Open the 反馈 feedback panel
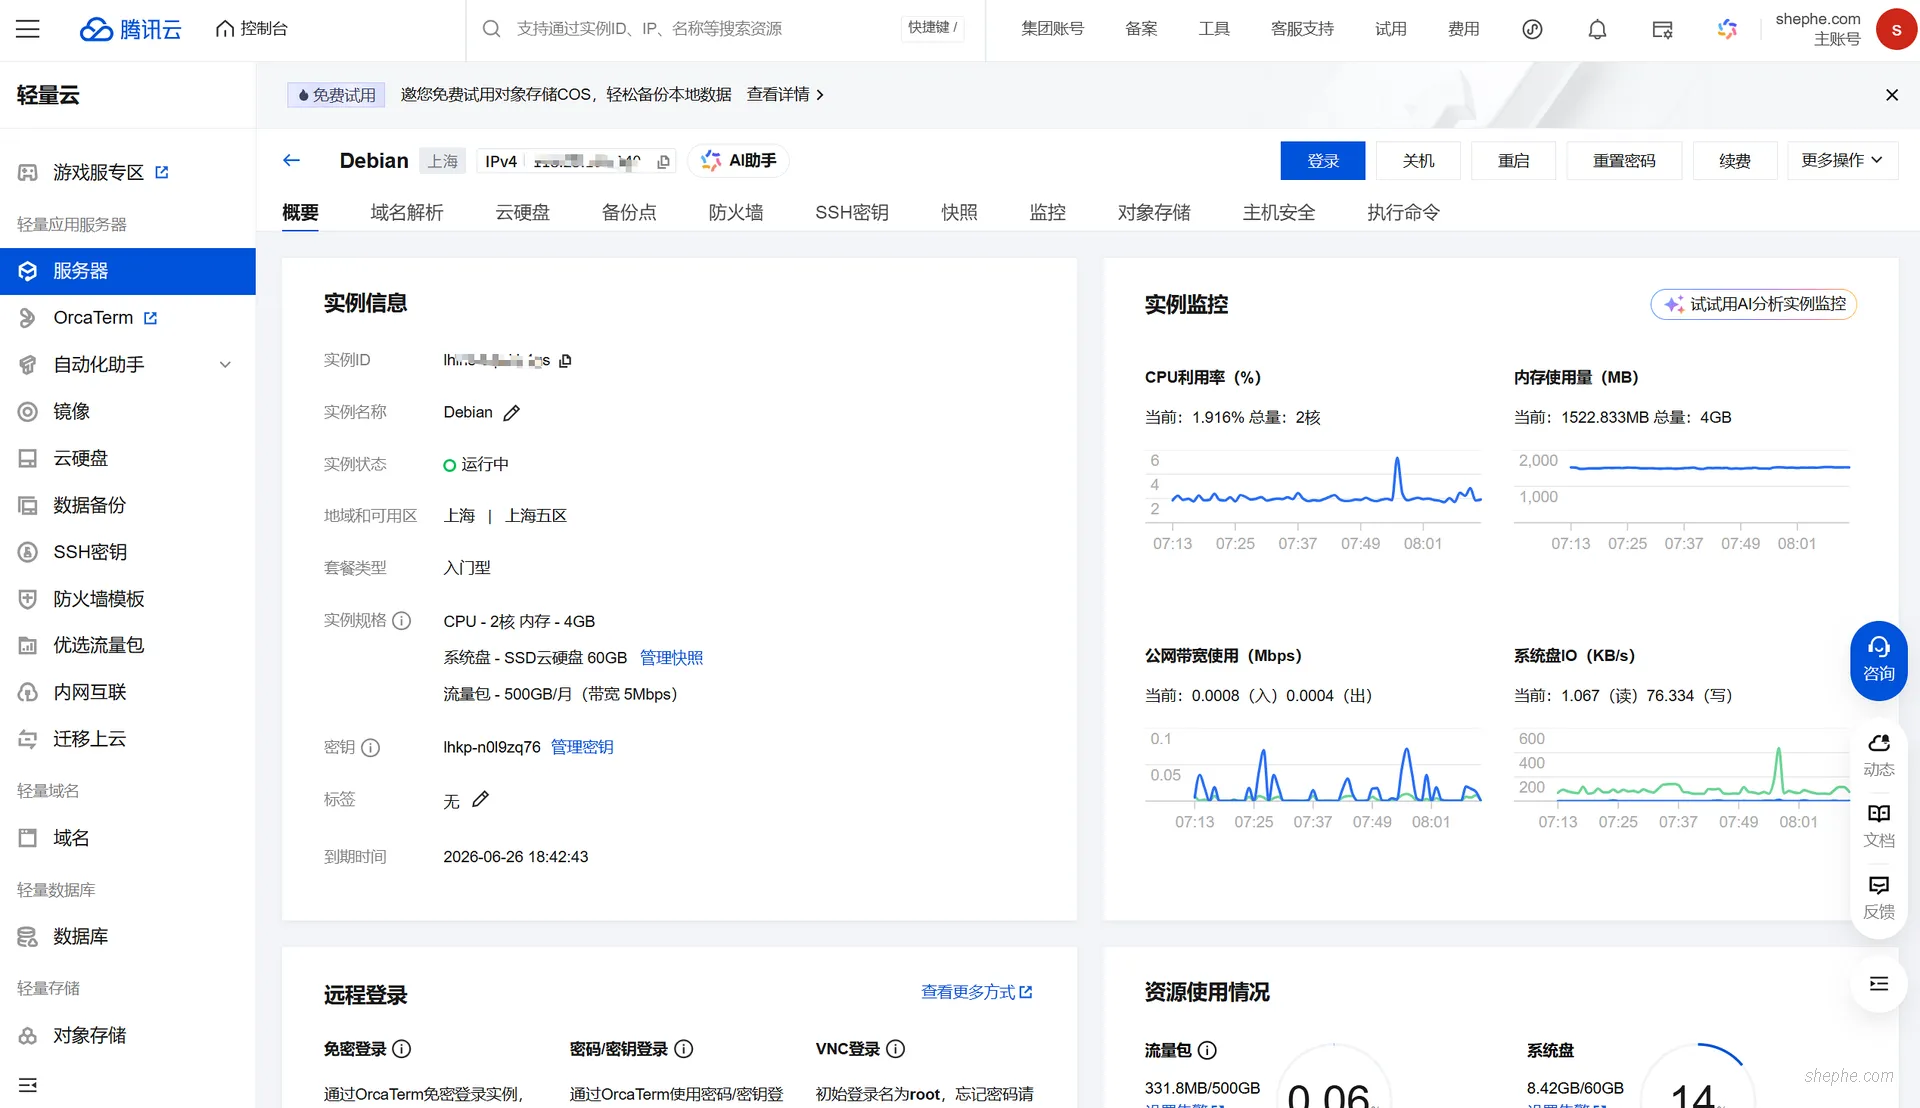1920x1108 pixels. pyautogui.click(x=1879, y=894)
